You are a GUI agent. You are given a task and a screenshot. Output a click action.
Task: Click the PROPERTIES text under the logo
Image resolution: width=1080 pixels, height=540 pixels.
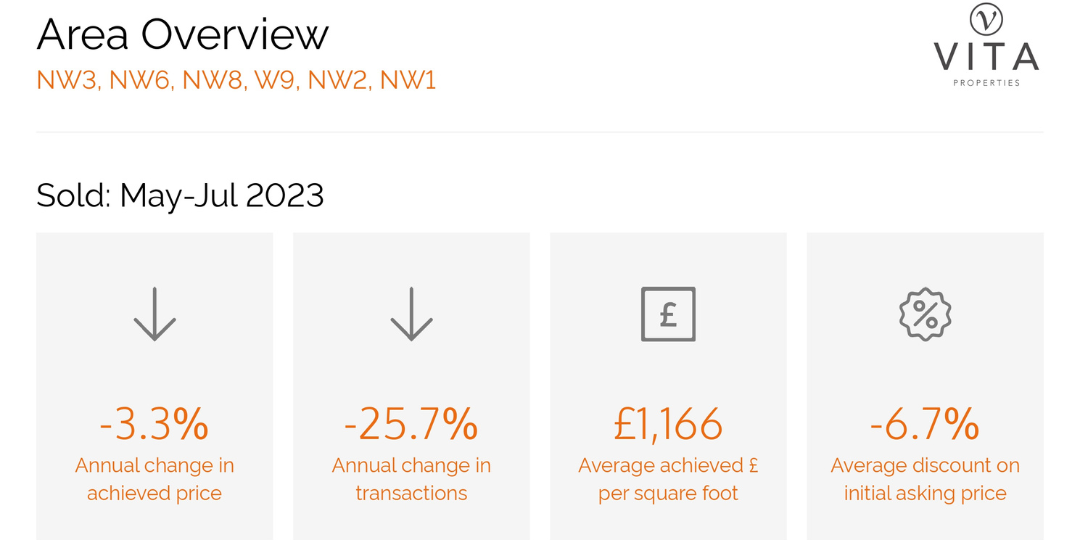point(986,83)
